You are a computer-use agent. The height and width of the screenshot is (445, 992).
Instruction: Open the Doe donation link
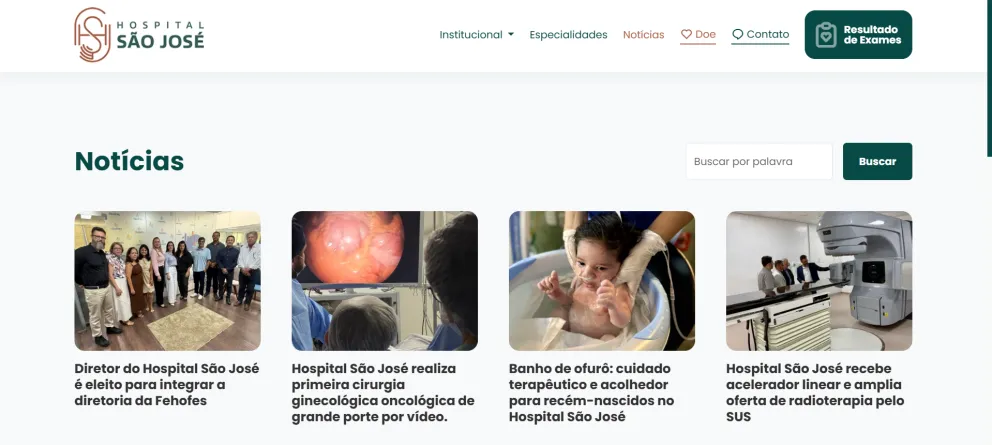pos(698,35)
